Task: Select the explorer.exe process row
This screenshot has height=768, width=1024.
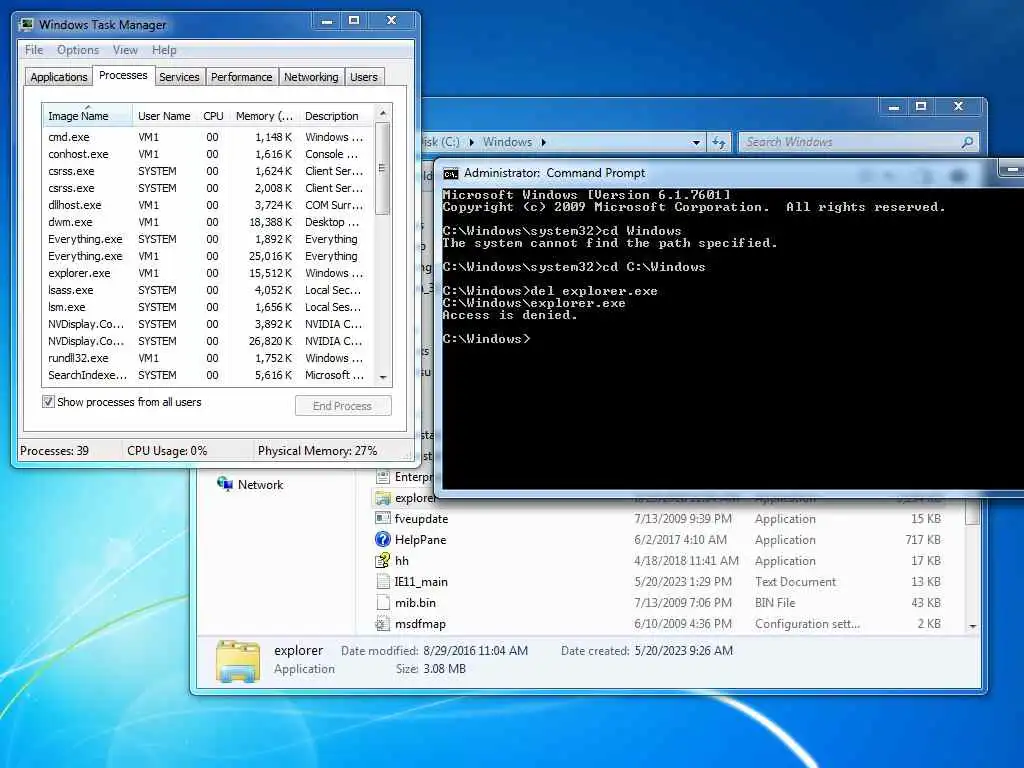Action: pyautogui.click(x=209, y=273)
